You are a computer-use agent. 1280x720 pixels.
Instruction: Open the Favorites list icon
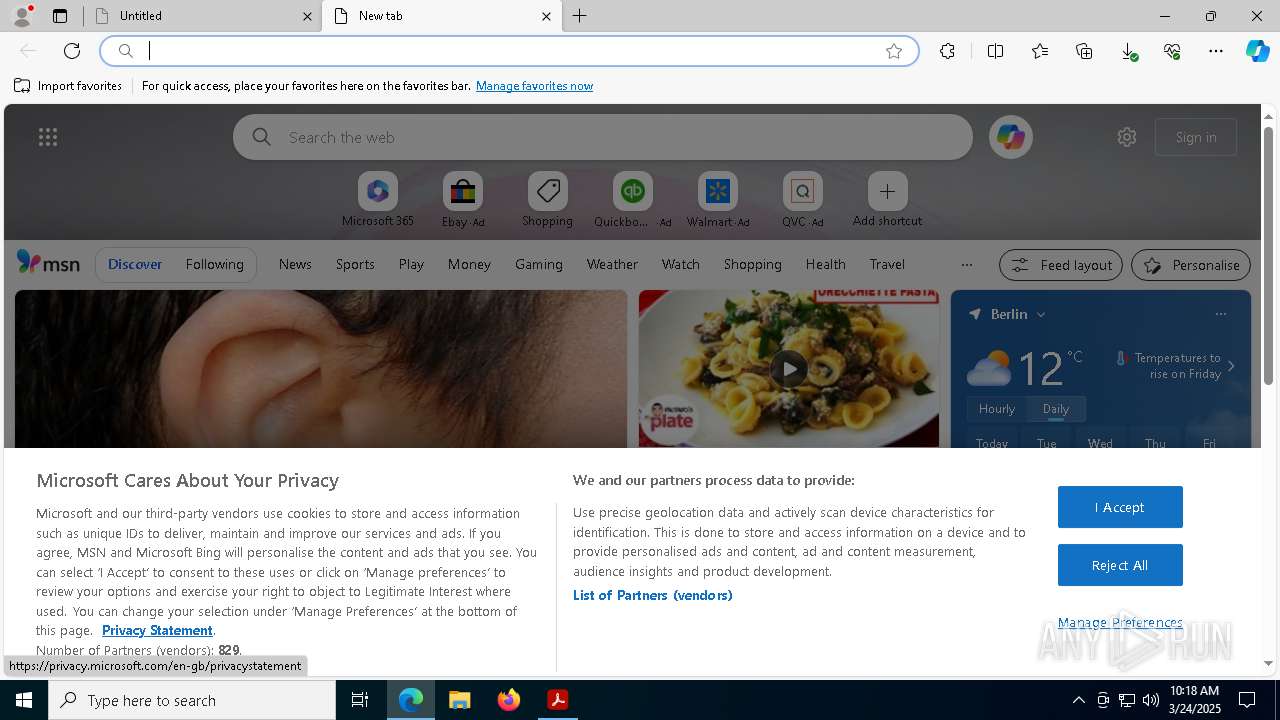pyautogui.click(x=1040, y=51)
